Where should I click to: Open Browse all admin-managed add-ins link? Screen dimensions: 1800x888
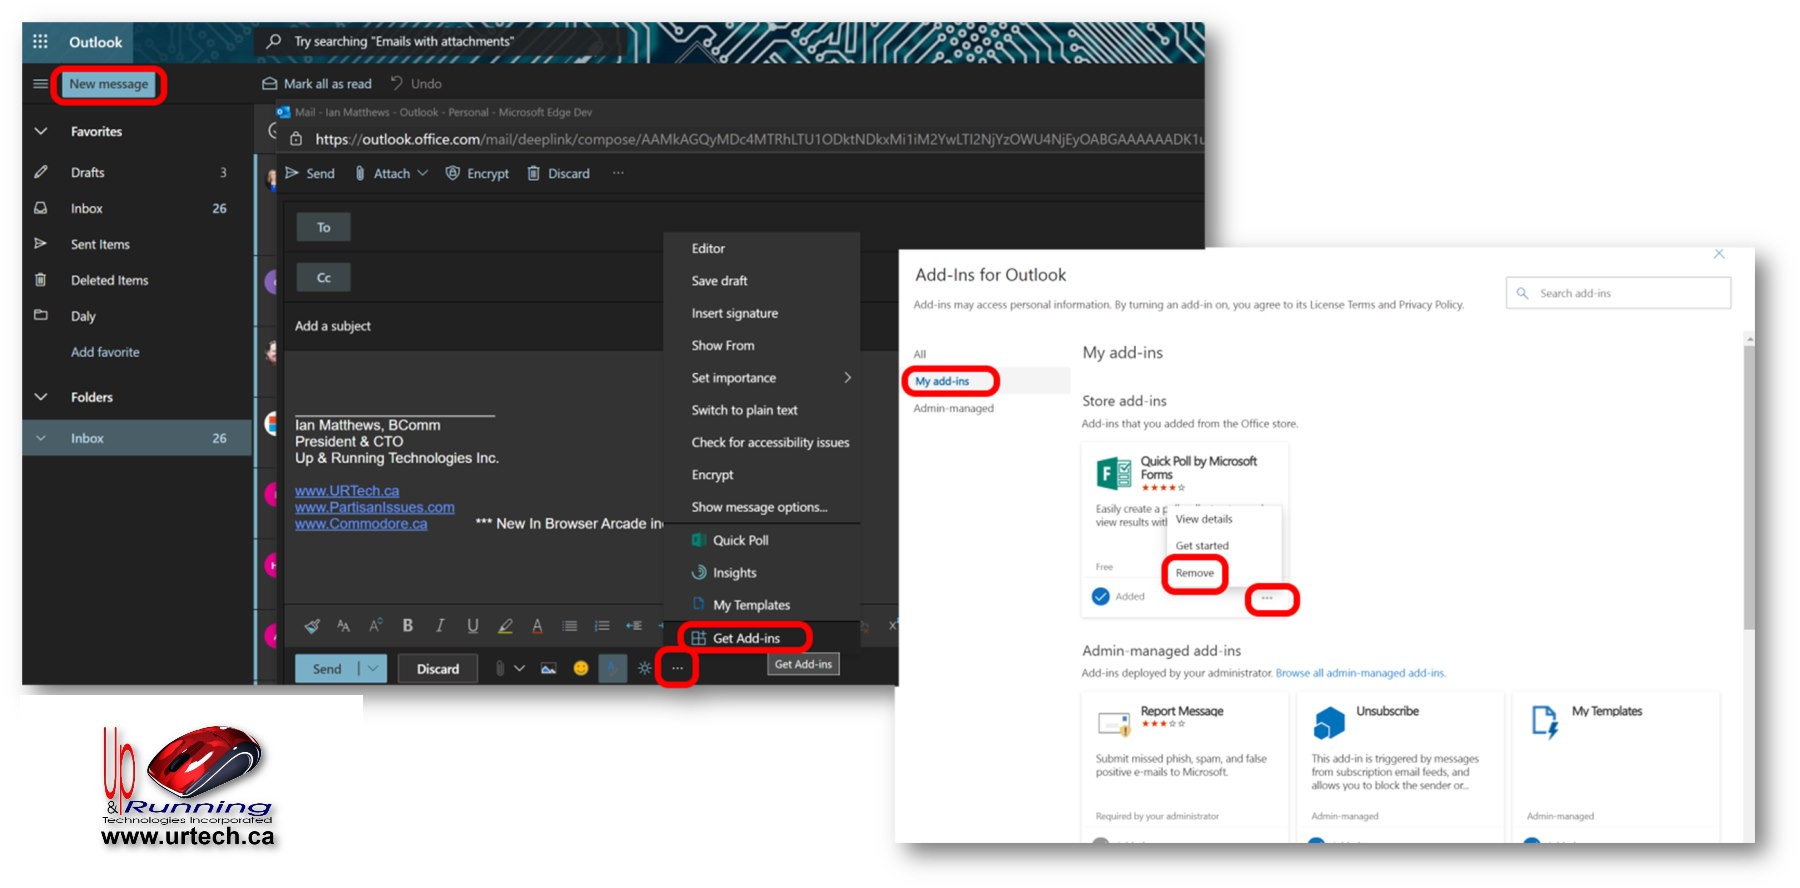point(1360,673)
